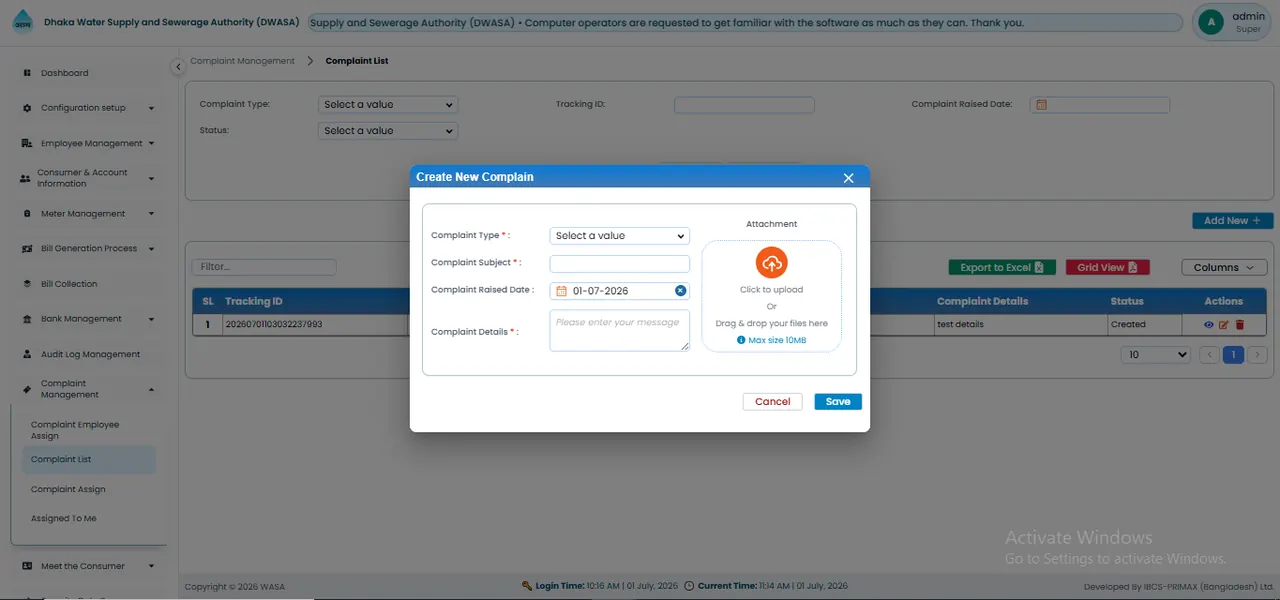Expand Meter Management menu
1280x600 pixels.
[89, 214]
